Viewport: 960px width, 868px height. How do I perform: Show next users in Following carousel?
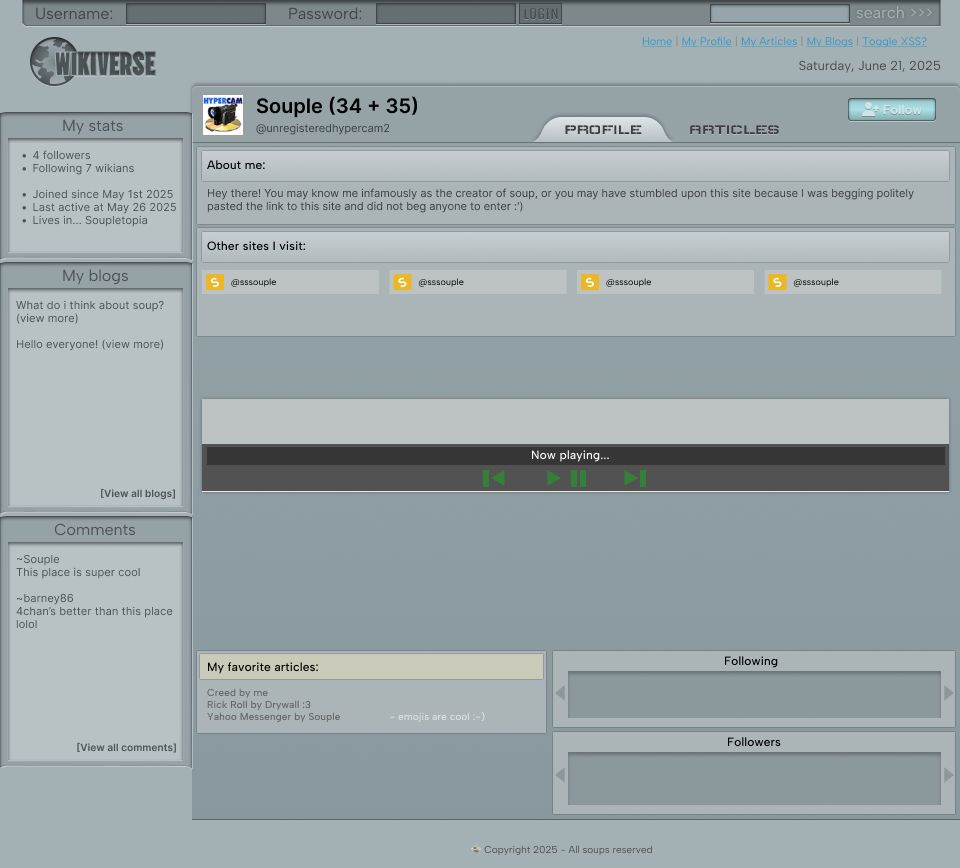pos(948,693)
